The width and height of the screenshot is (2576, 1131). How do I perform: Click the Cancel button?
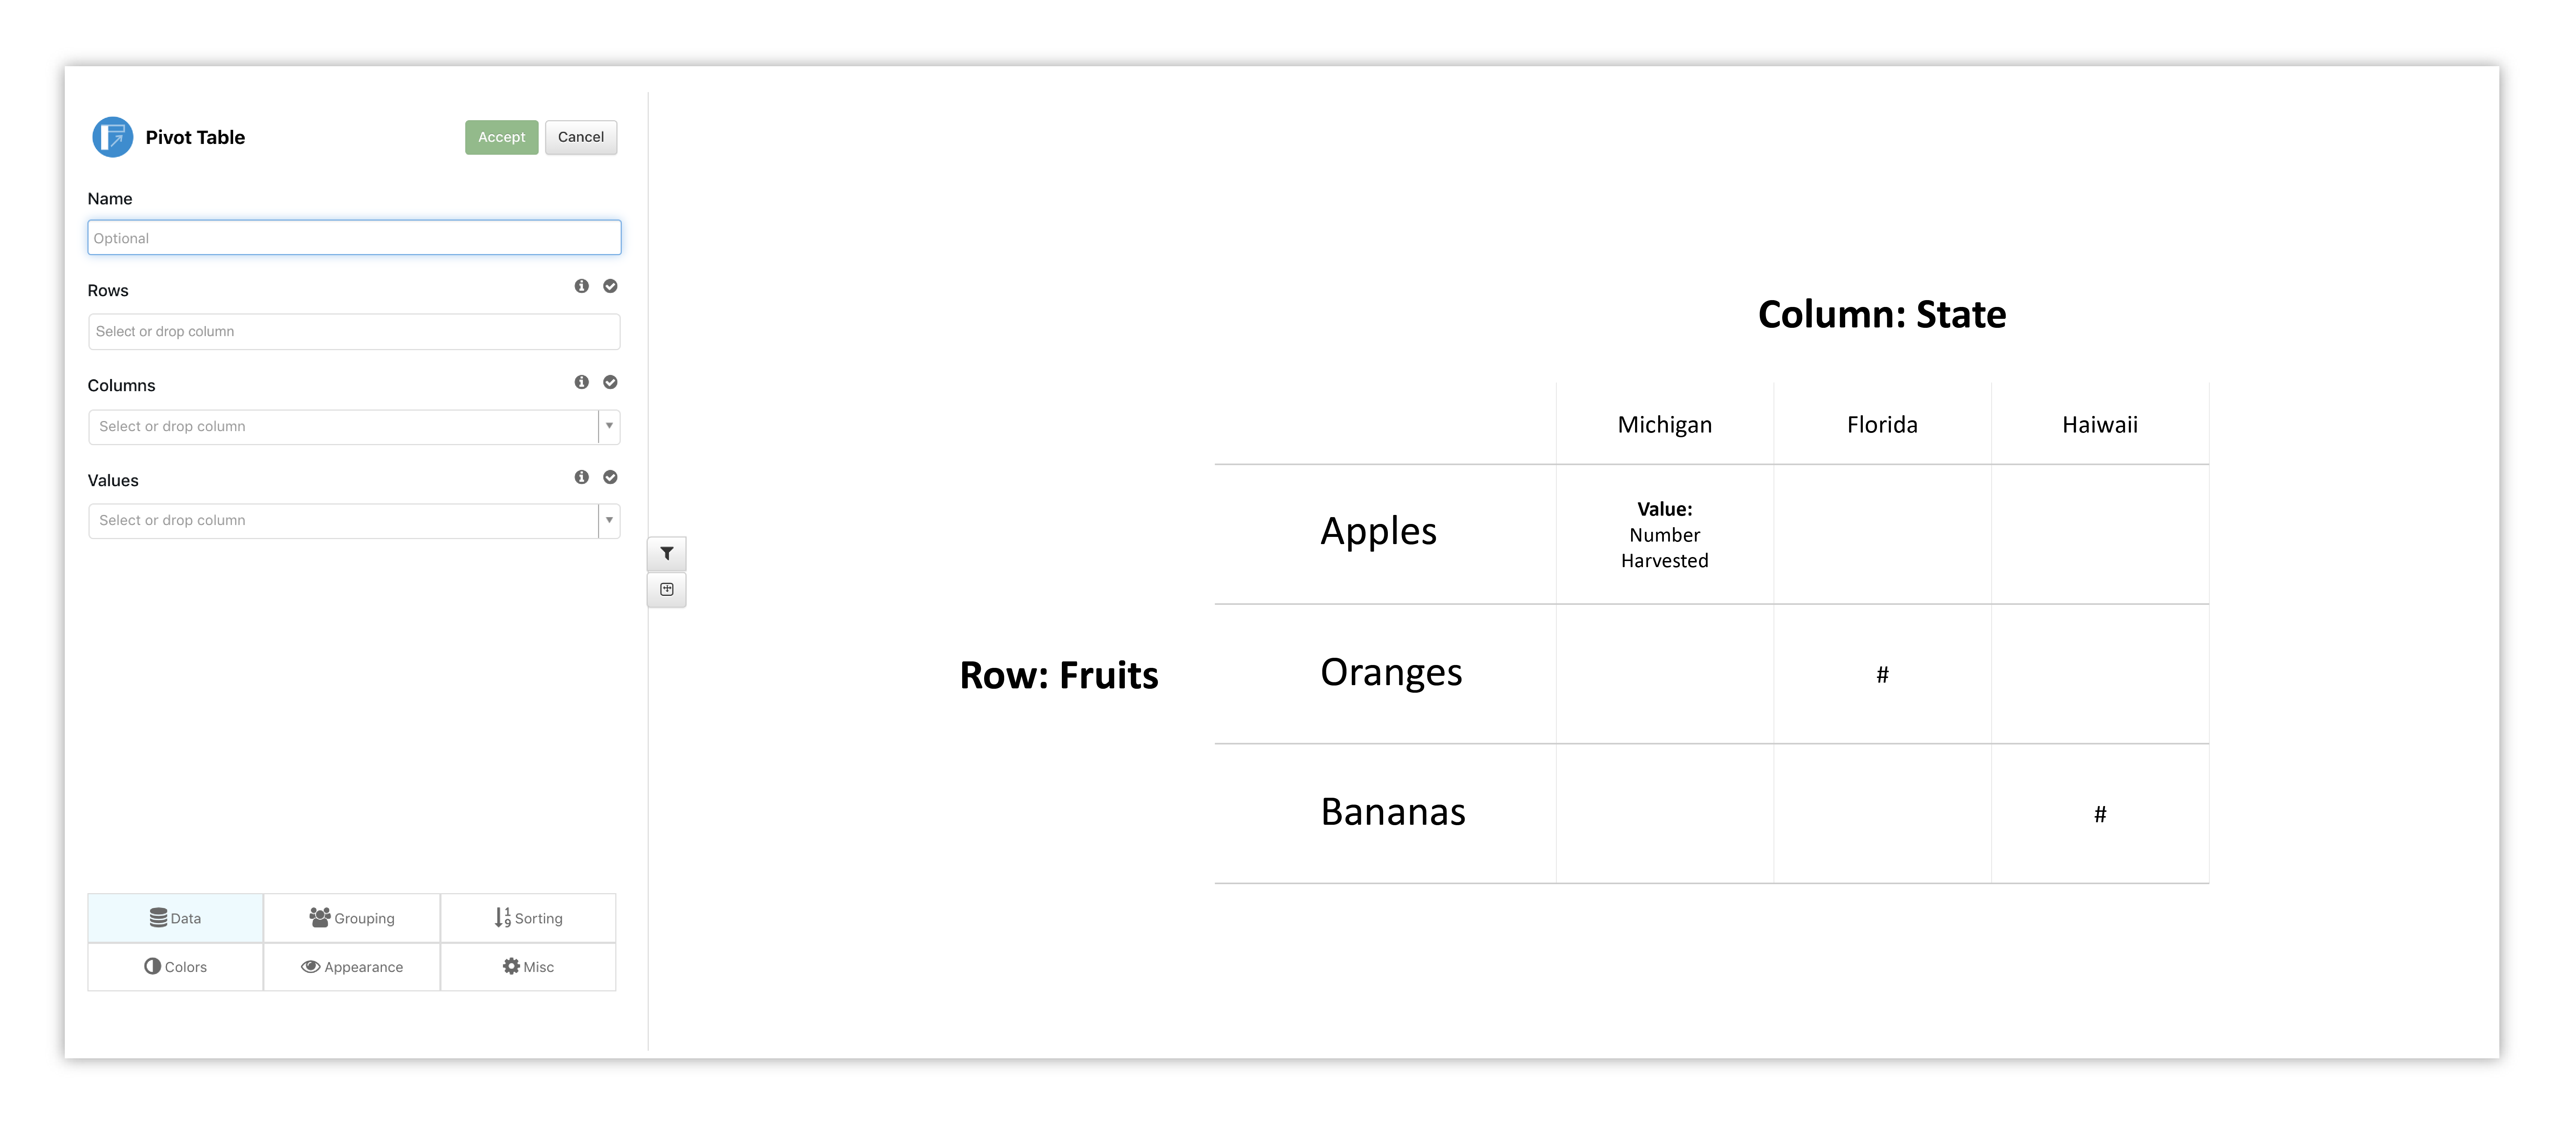[581, 137]
